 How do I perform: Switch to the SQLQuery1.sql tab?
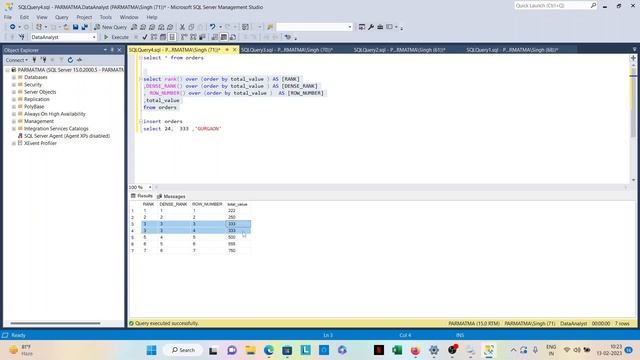[512, 50]
